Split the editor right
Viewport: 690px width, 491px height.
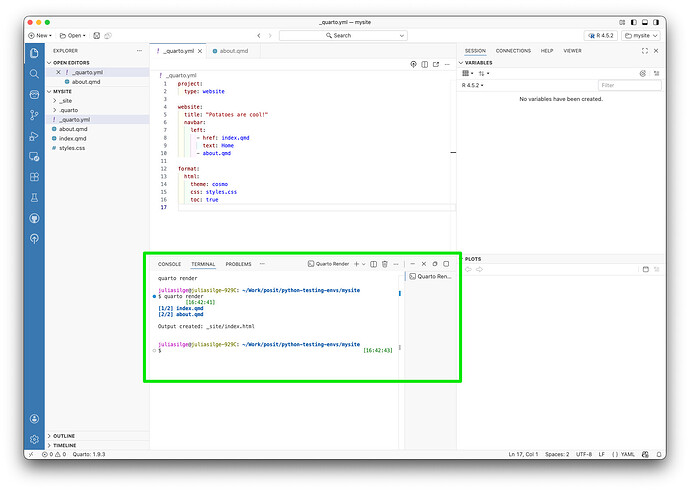[424, 64]
